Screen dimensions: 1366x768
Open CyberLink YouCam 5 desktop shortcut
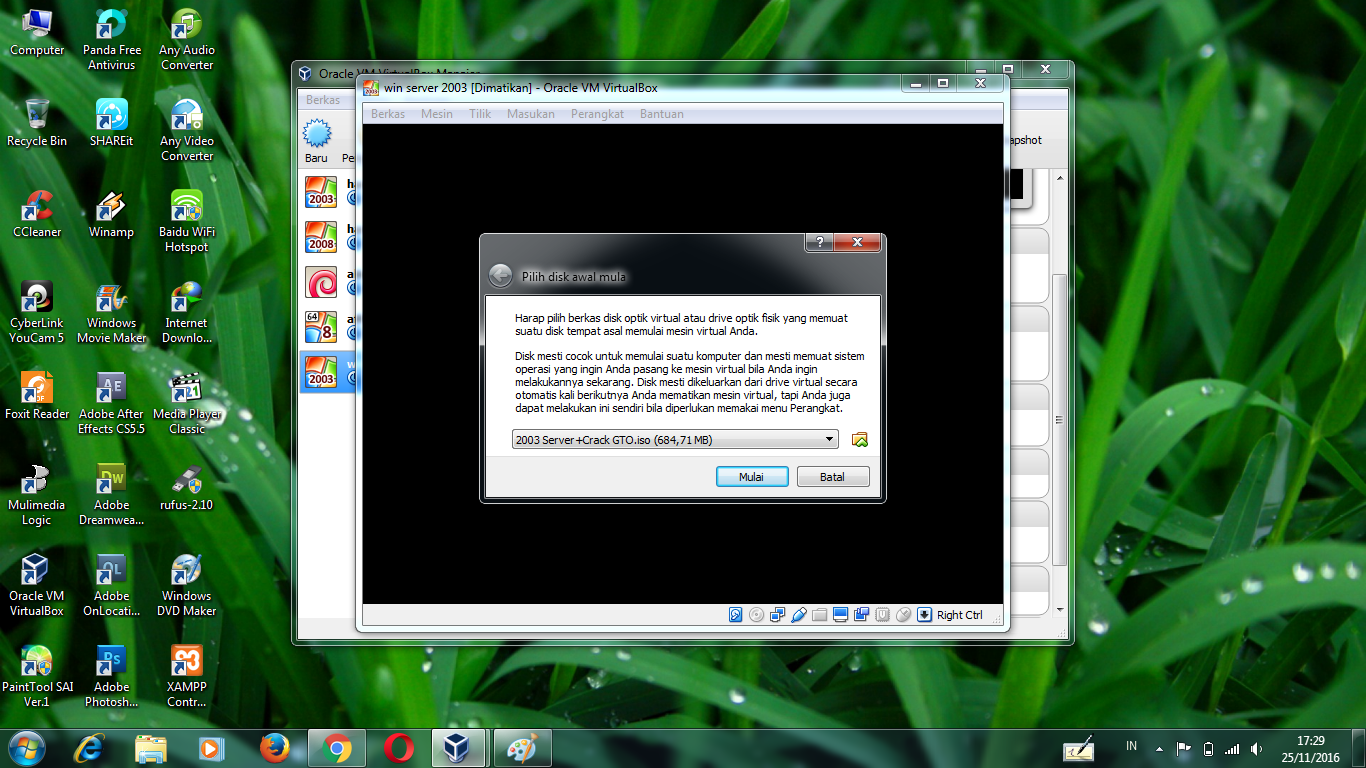(x=37, y=312)
